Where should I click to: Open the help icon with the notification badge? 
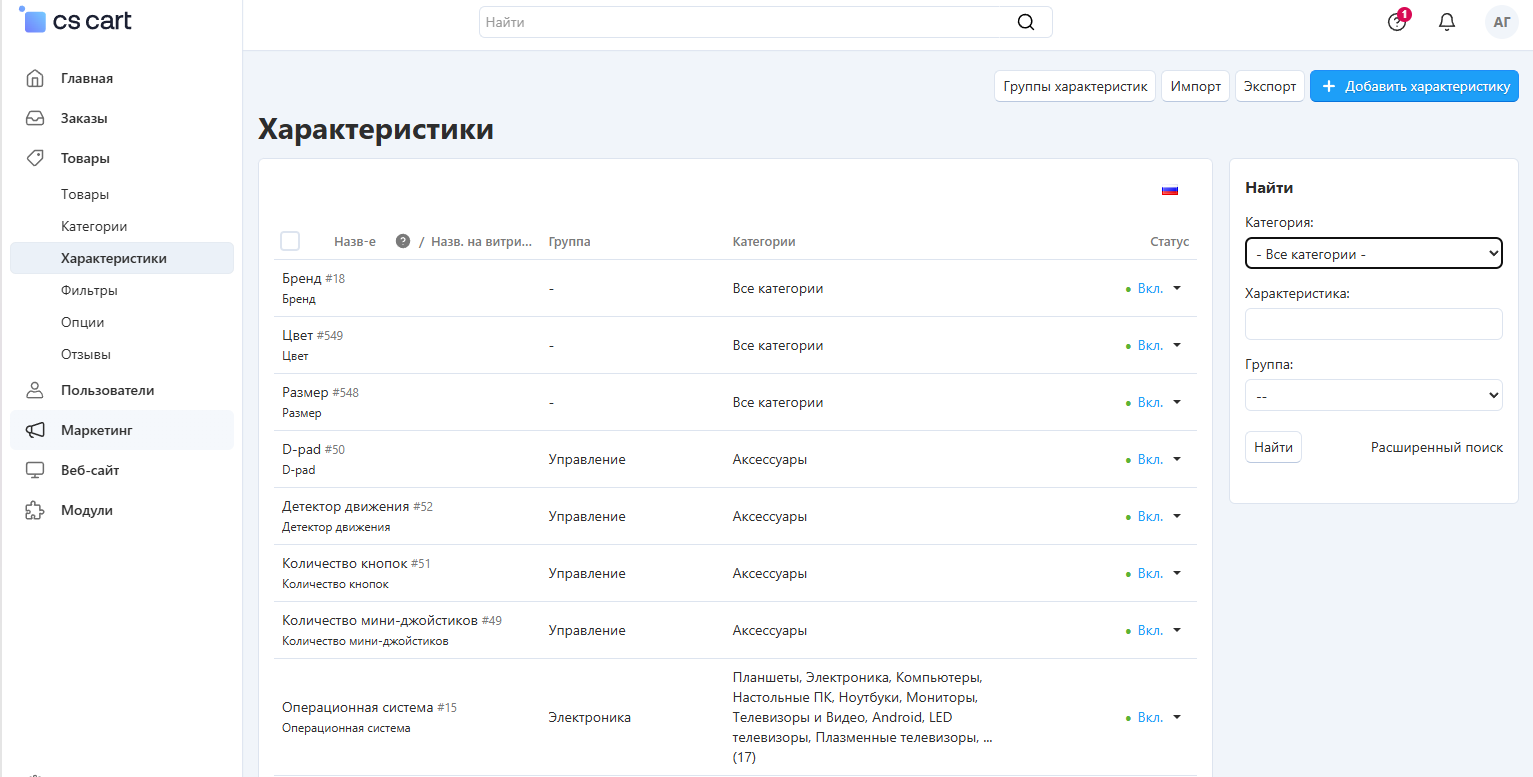1397,22
